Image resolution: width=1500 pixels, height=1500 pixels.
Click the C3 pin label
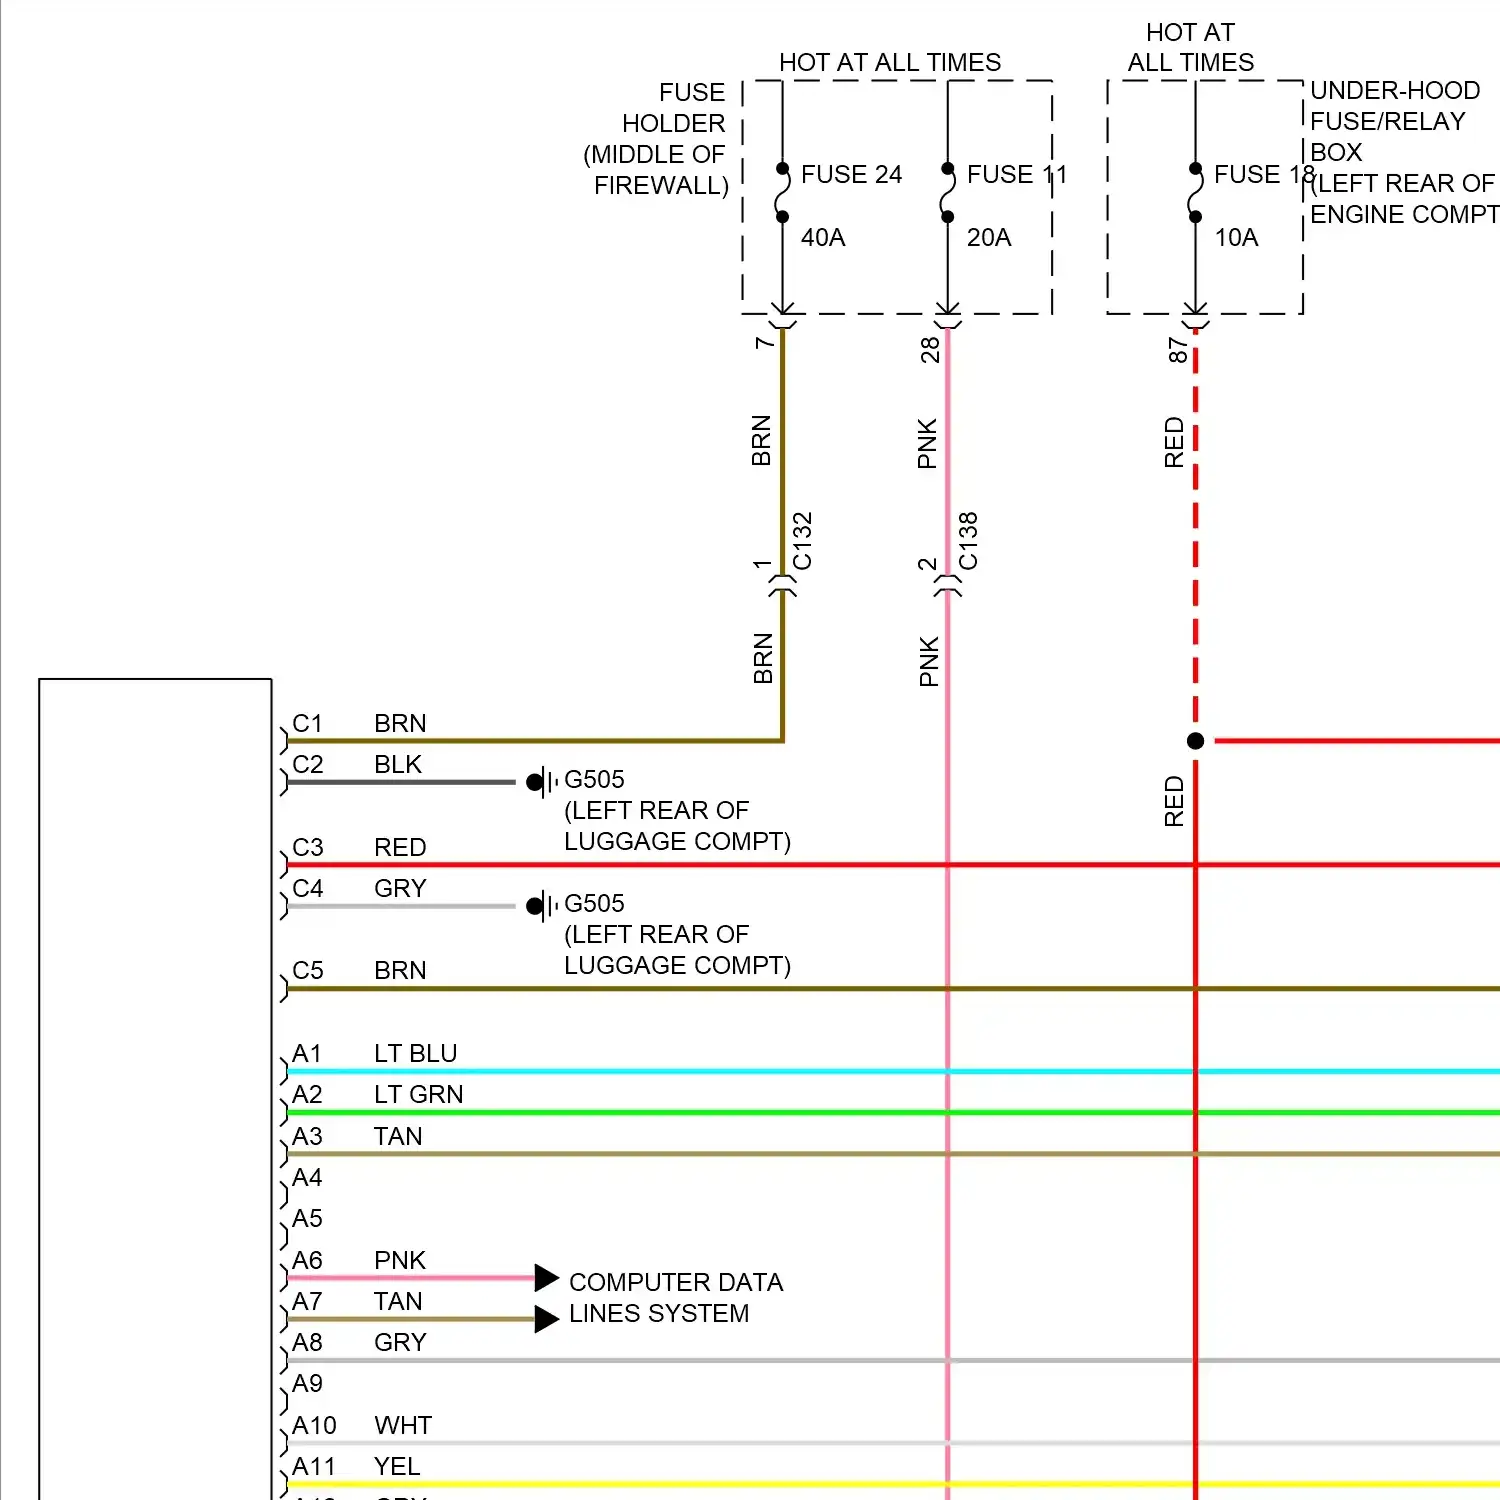coord(307,847)
